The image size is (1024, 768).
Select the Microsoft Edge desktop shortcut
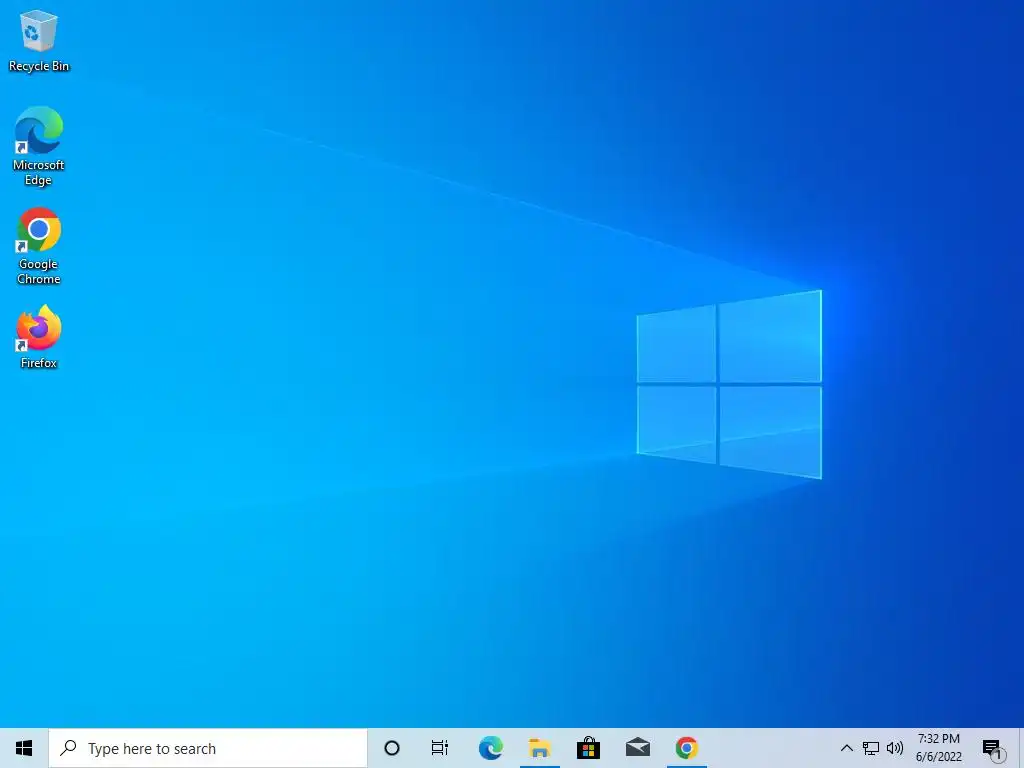[x=39, y=146]
